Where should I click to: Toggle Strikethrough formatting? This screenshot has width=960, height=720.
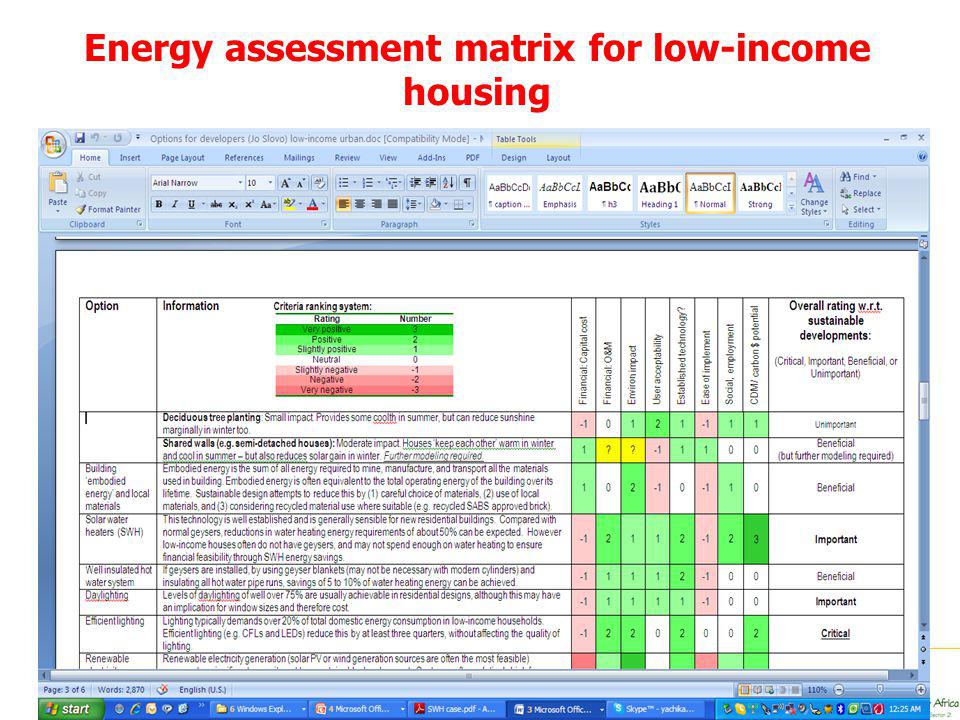pyautogui.click(x=216, y=204)
